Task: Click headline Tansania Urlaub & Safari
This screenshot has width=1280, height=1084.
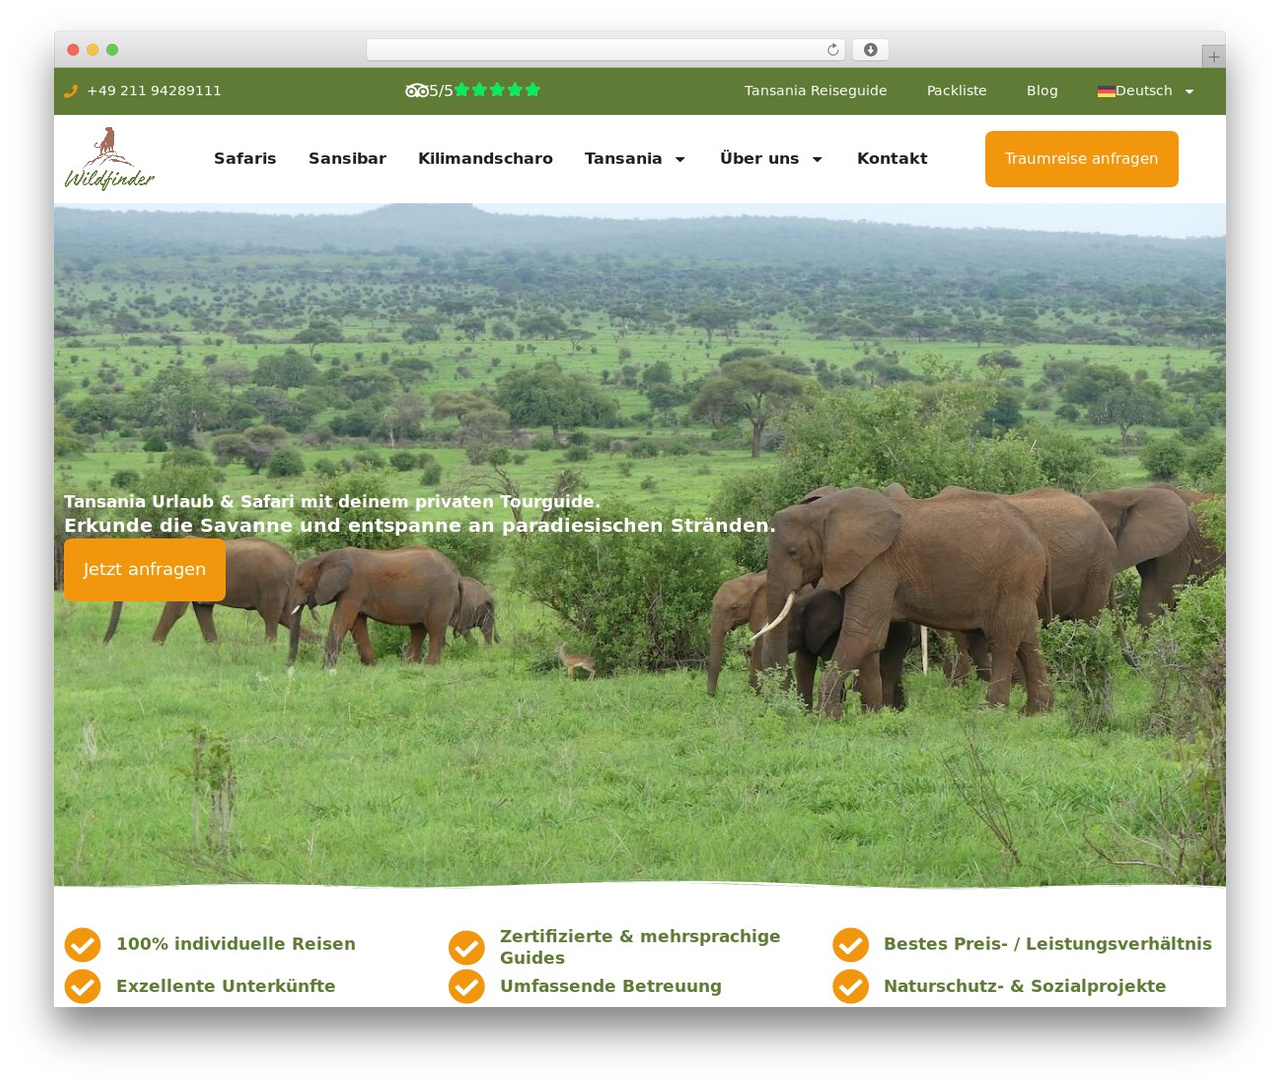Action: click(x=332, y=501)
